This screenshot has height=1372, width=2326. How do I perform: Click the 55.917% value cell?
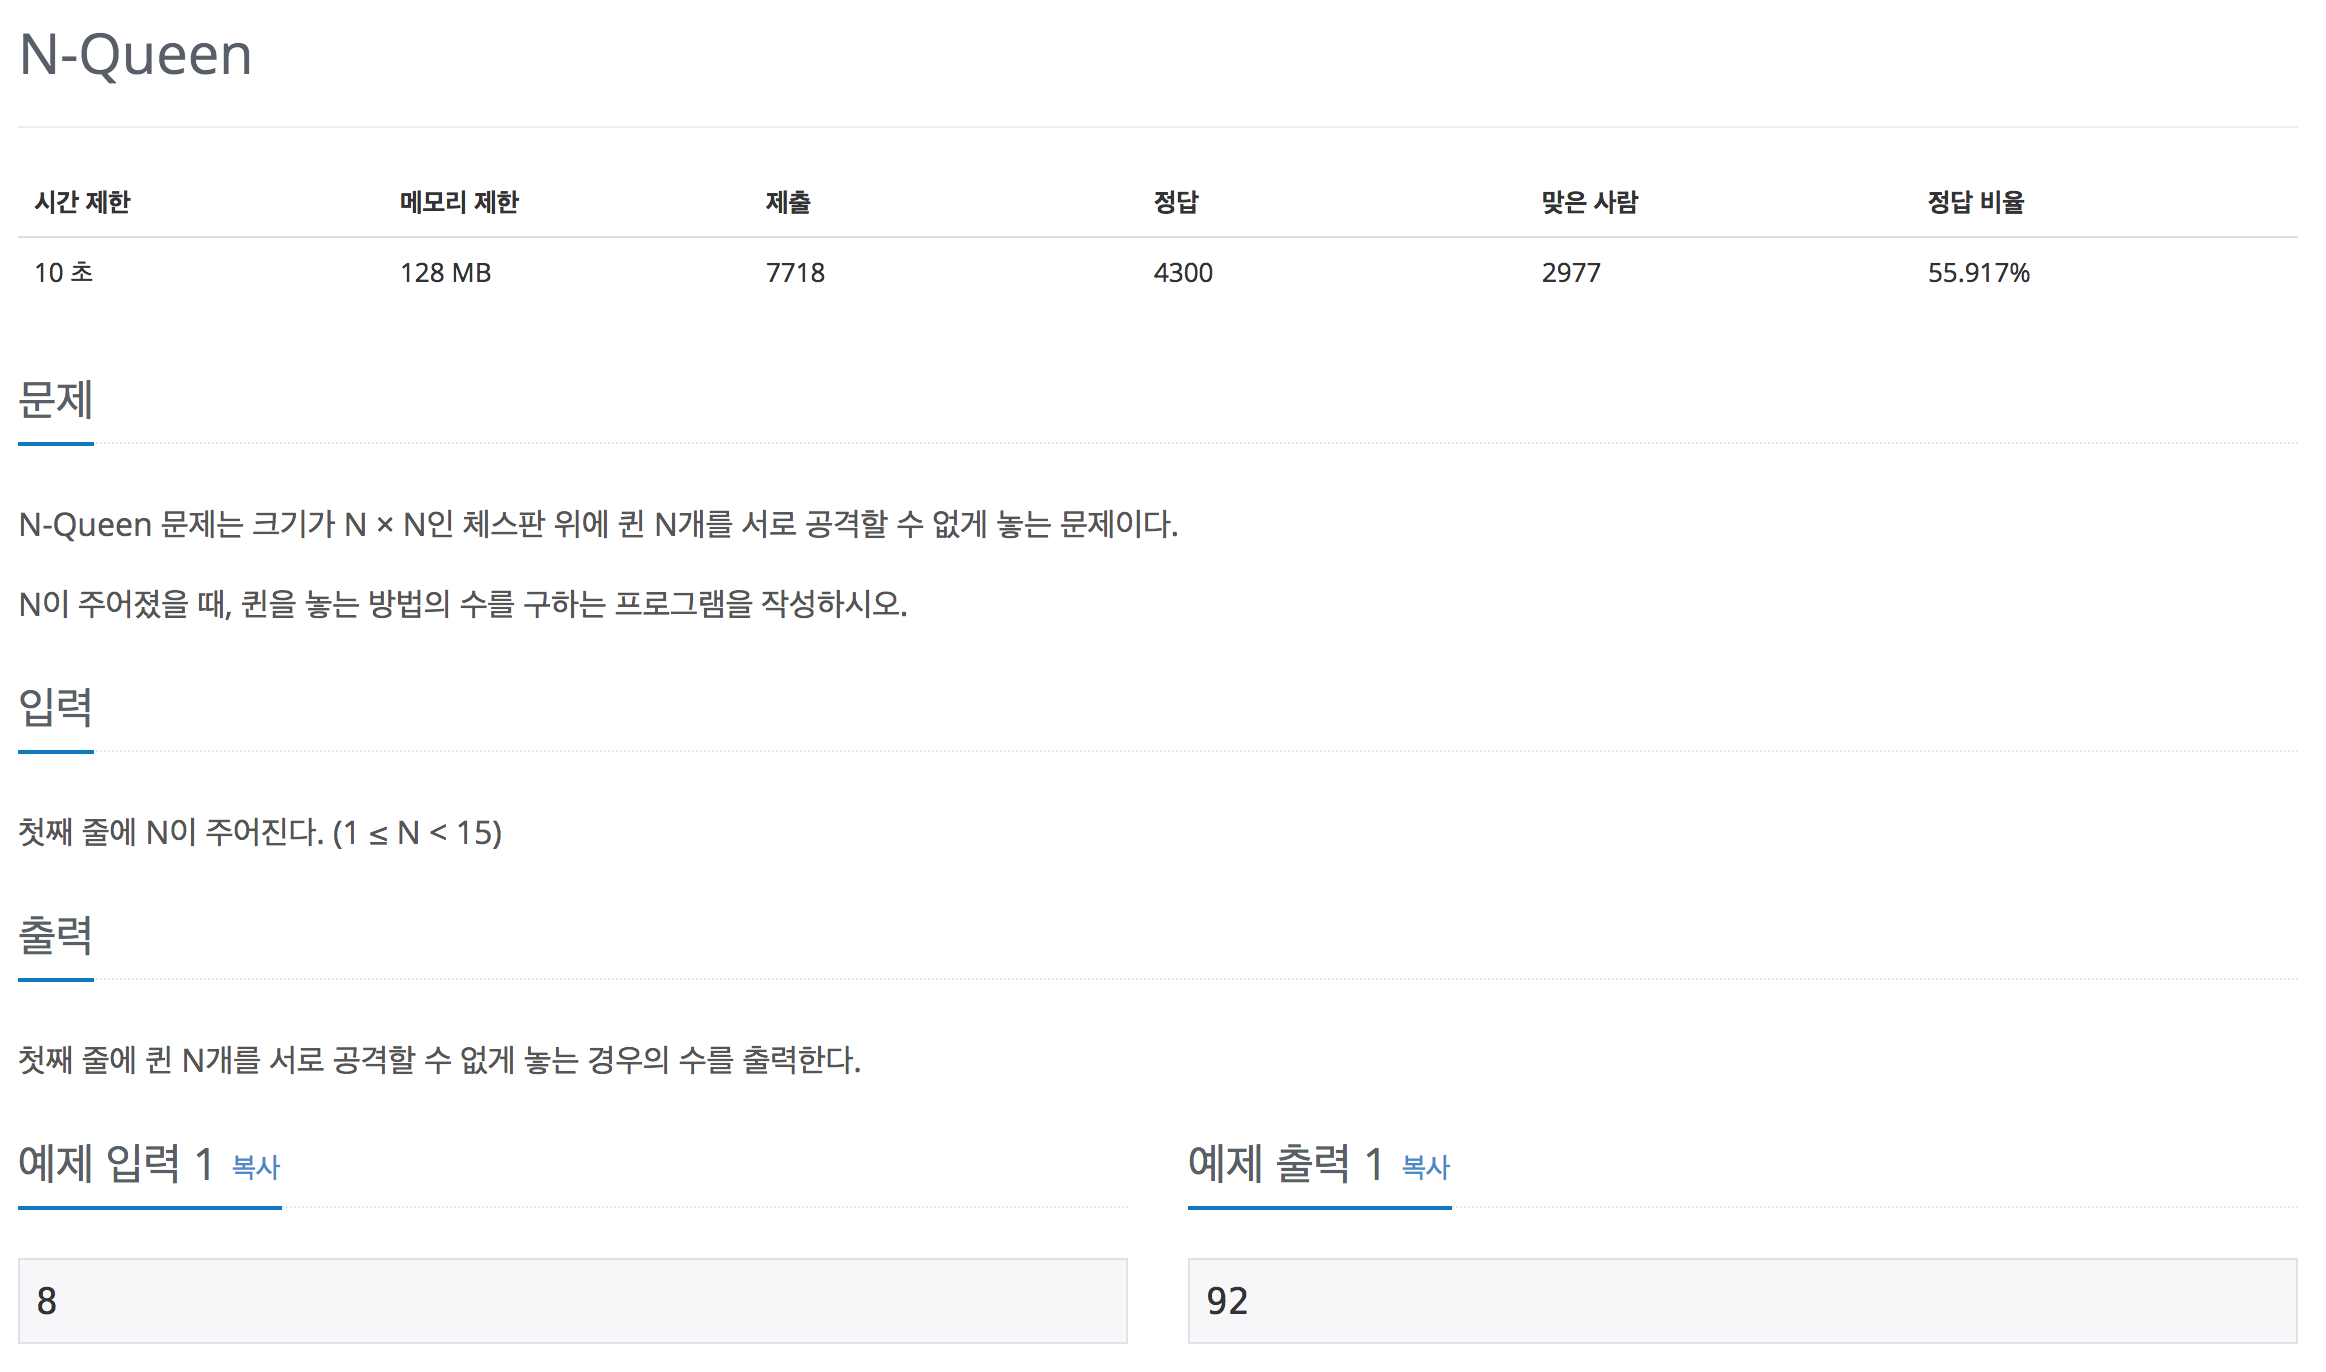pyautogui.click(x=1978, y=273)
